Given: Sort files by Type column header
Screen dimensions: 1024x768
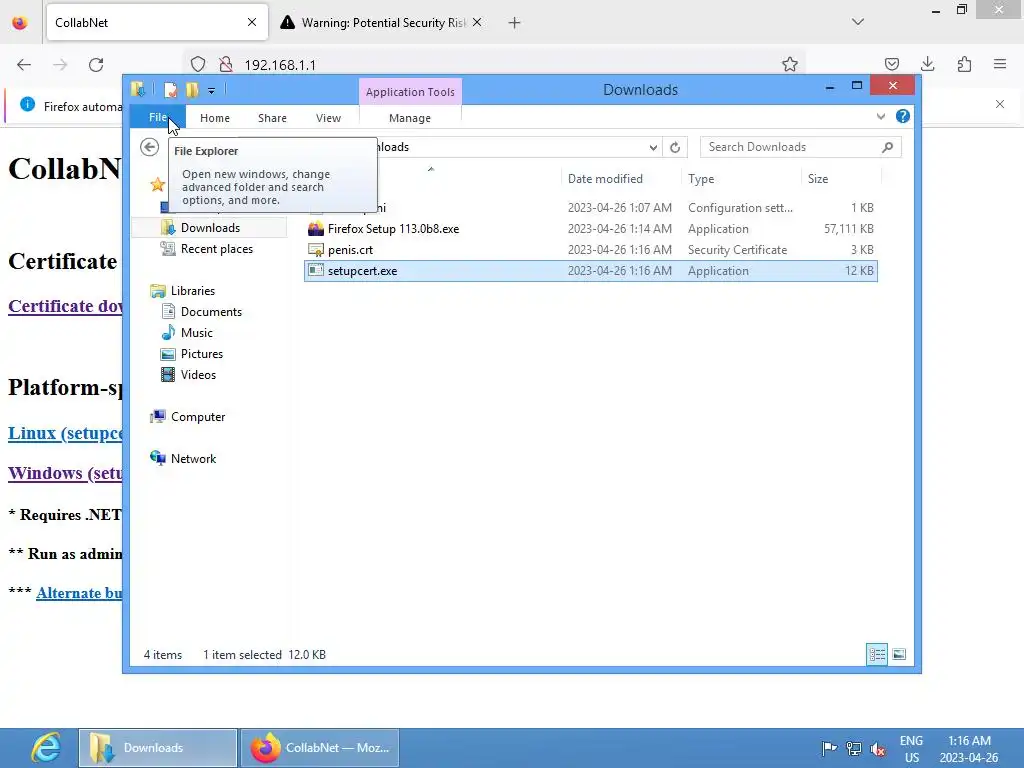Looking at the screenshot, I should click(701, 179).
